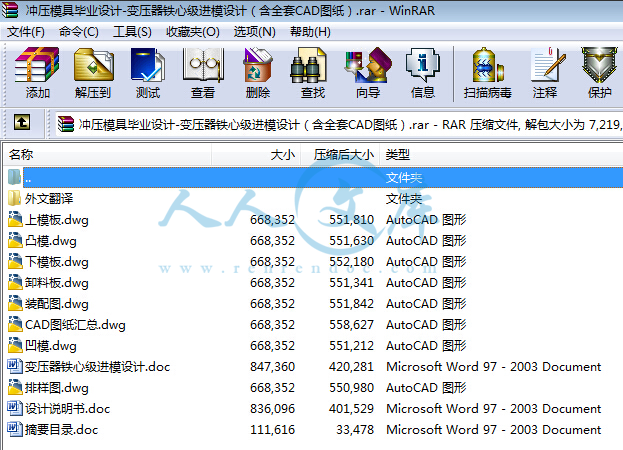Show archive Info (信息) icon
Screen dimensions: 623x450
[x=423, y=65]
